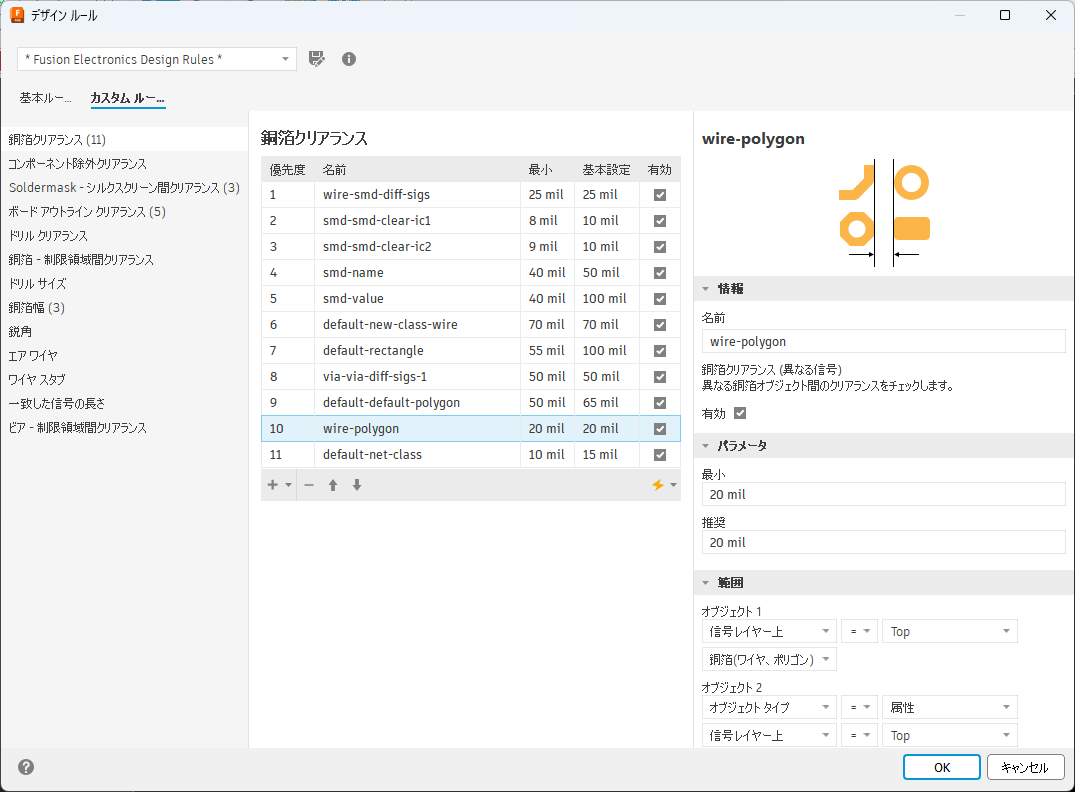Open the オブジェクト 1 Top layer dropdown
1075x792 pixels.
click(x=950, y=631)
